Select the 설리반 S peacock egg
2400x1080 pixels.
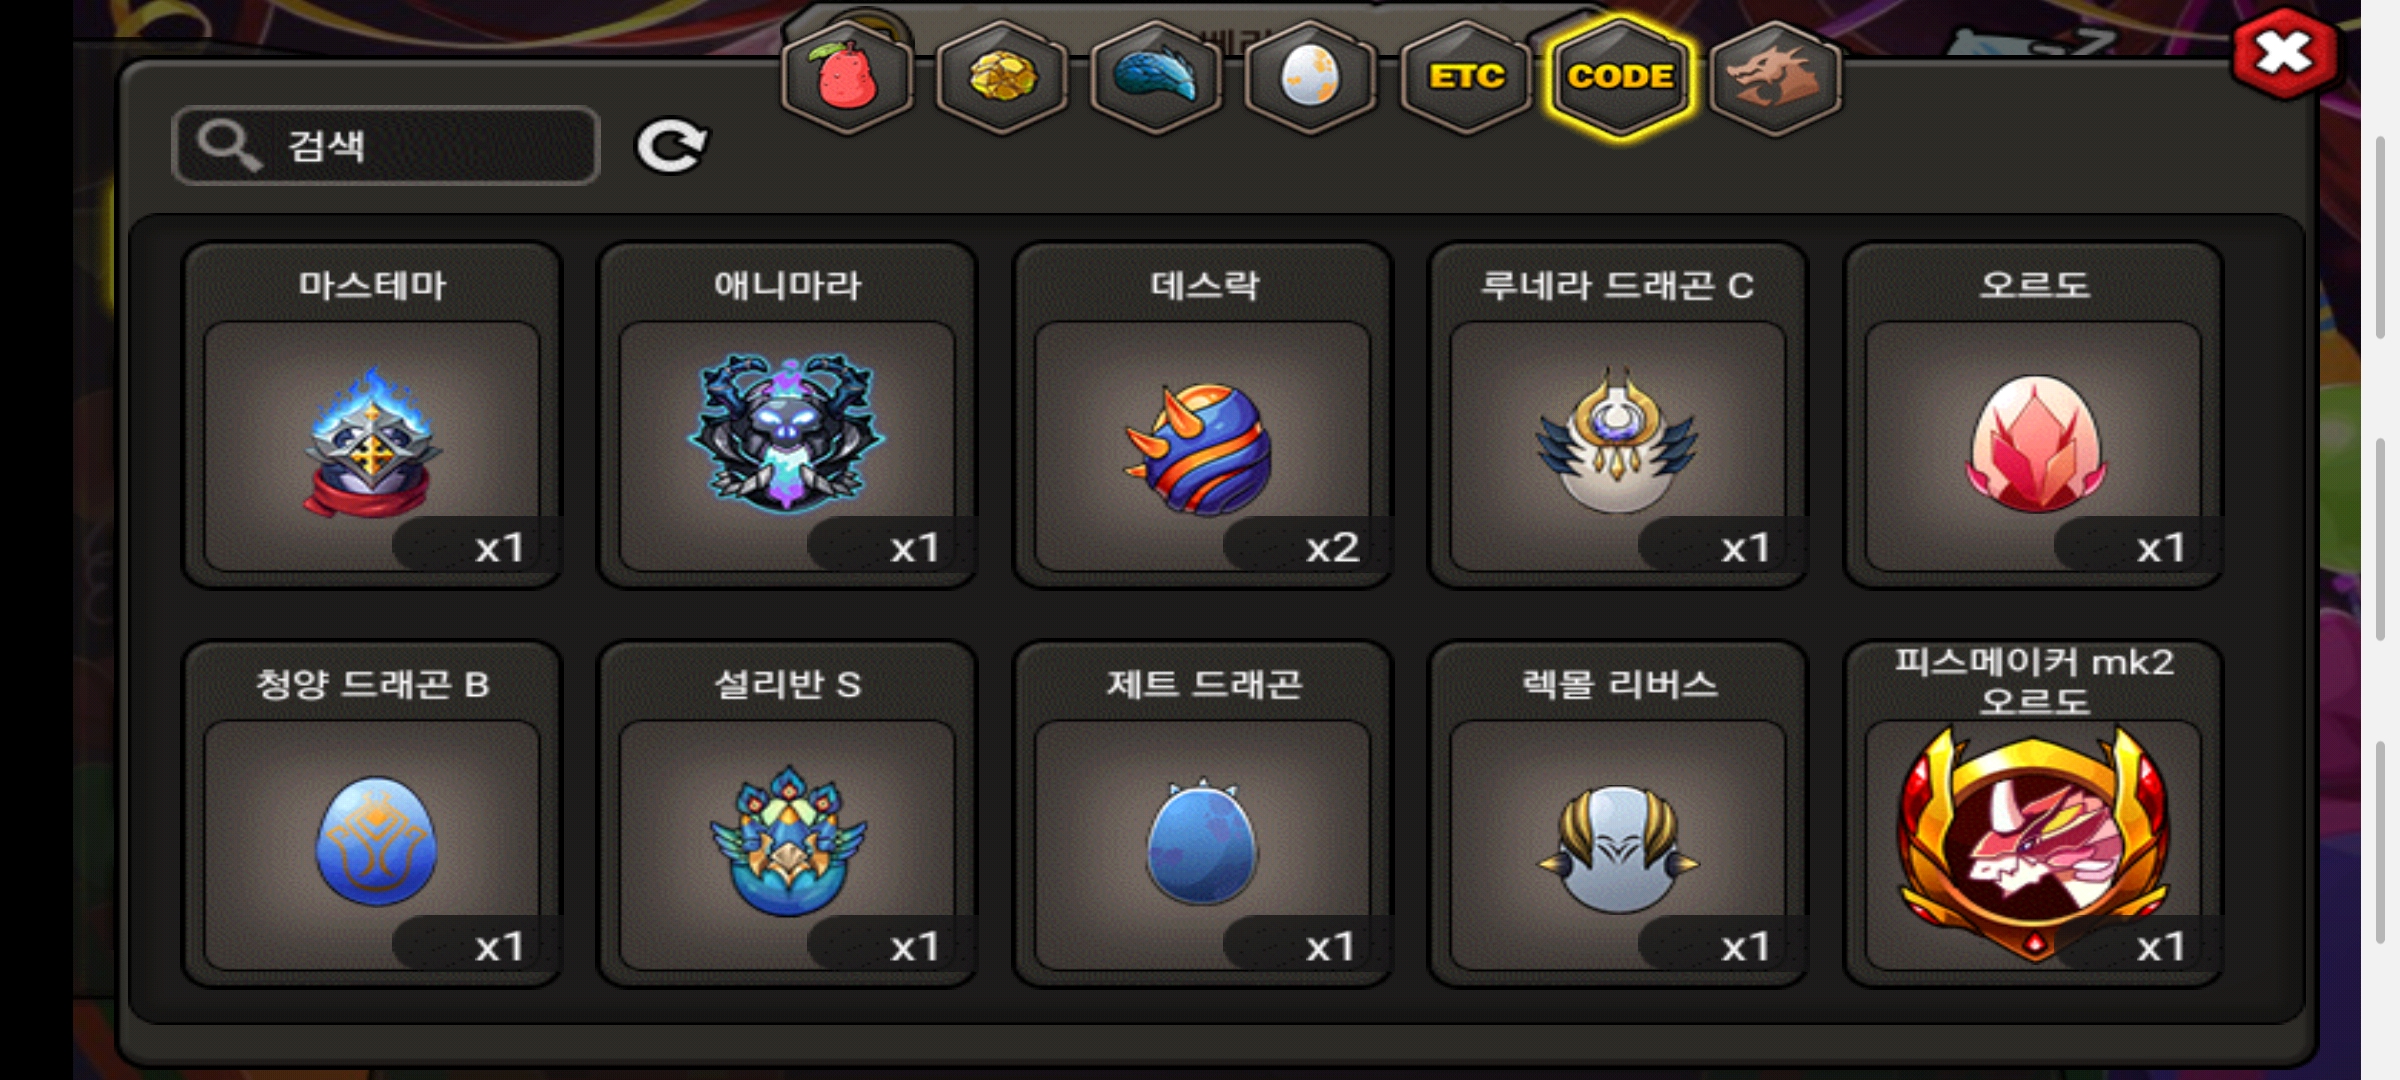(x=787, y=814)
